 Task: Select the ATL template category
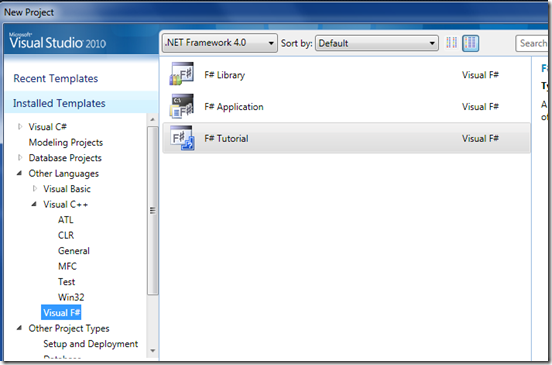pyautogui.click(x=65, y=220)
